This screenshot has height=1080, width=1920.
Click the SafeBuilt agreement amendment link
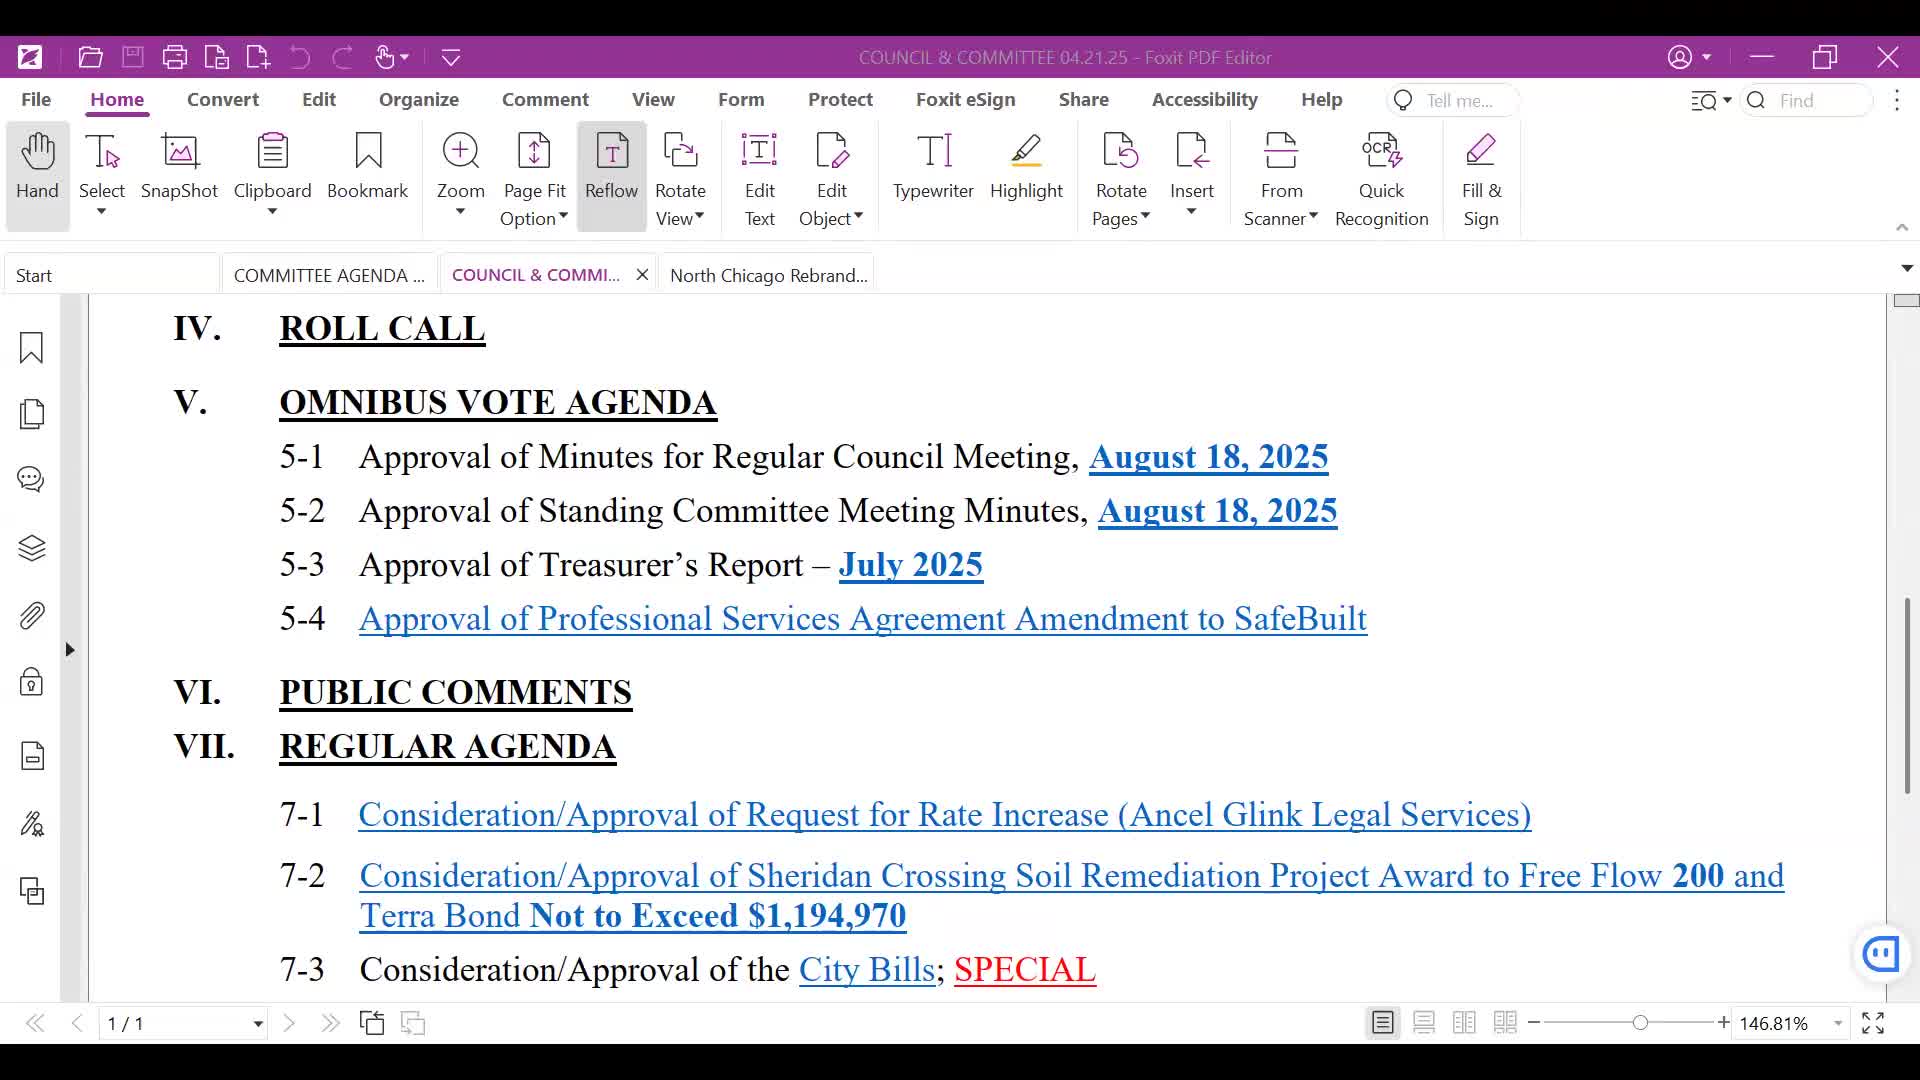(862, 619)
